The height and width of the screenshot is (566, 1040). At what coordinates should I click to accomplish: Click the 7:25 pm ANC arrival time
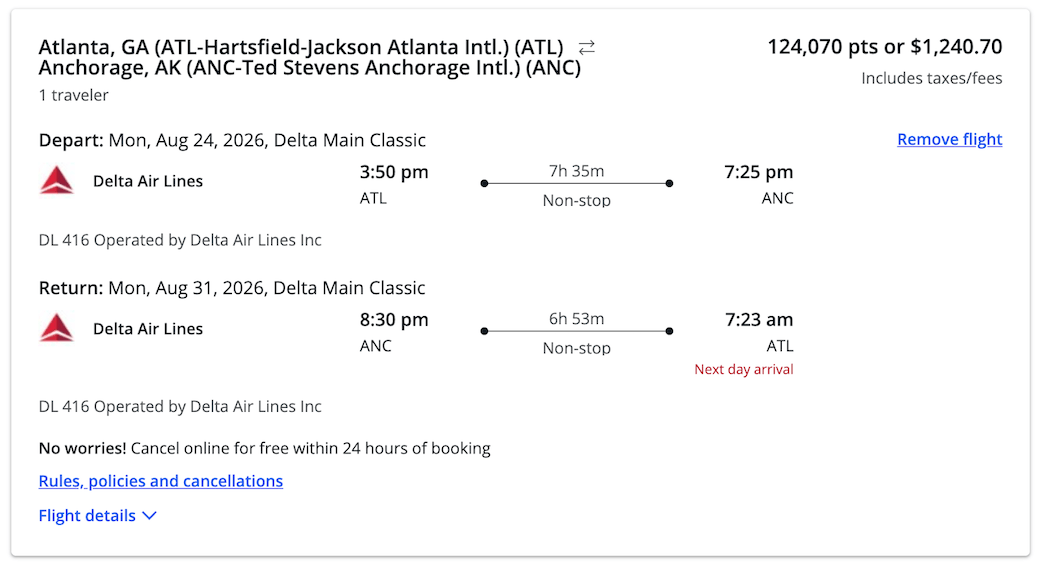click(x=758, y=172)
